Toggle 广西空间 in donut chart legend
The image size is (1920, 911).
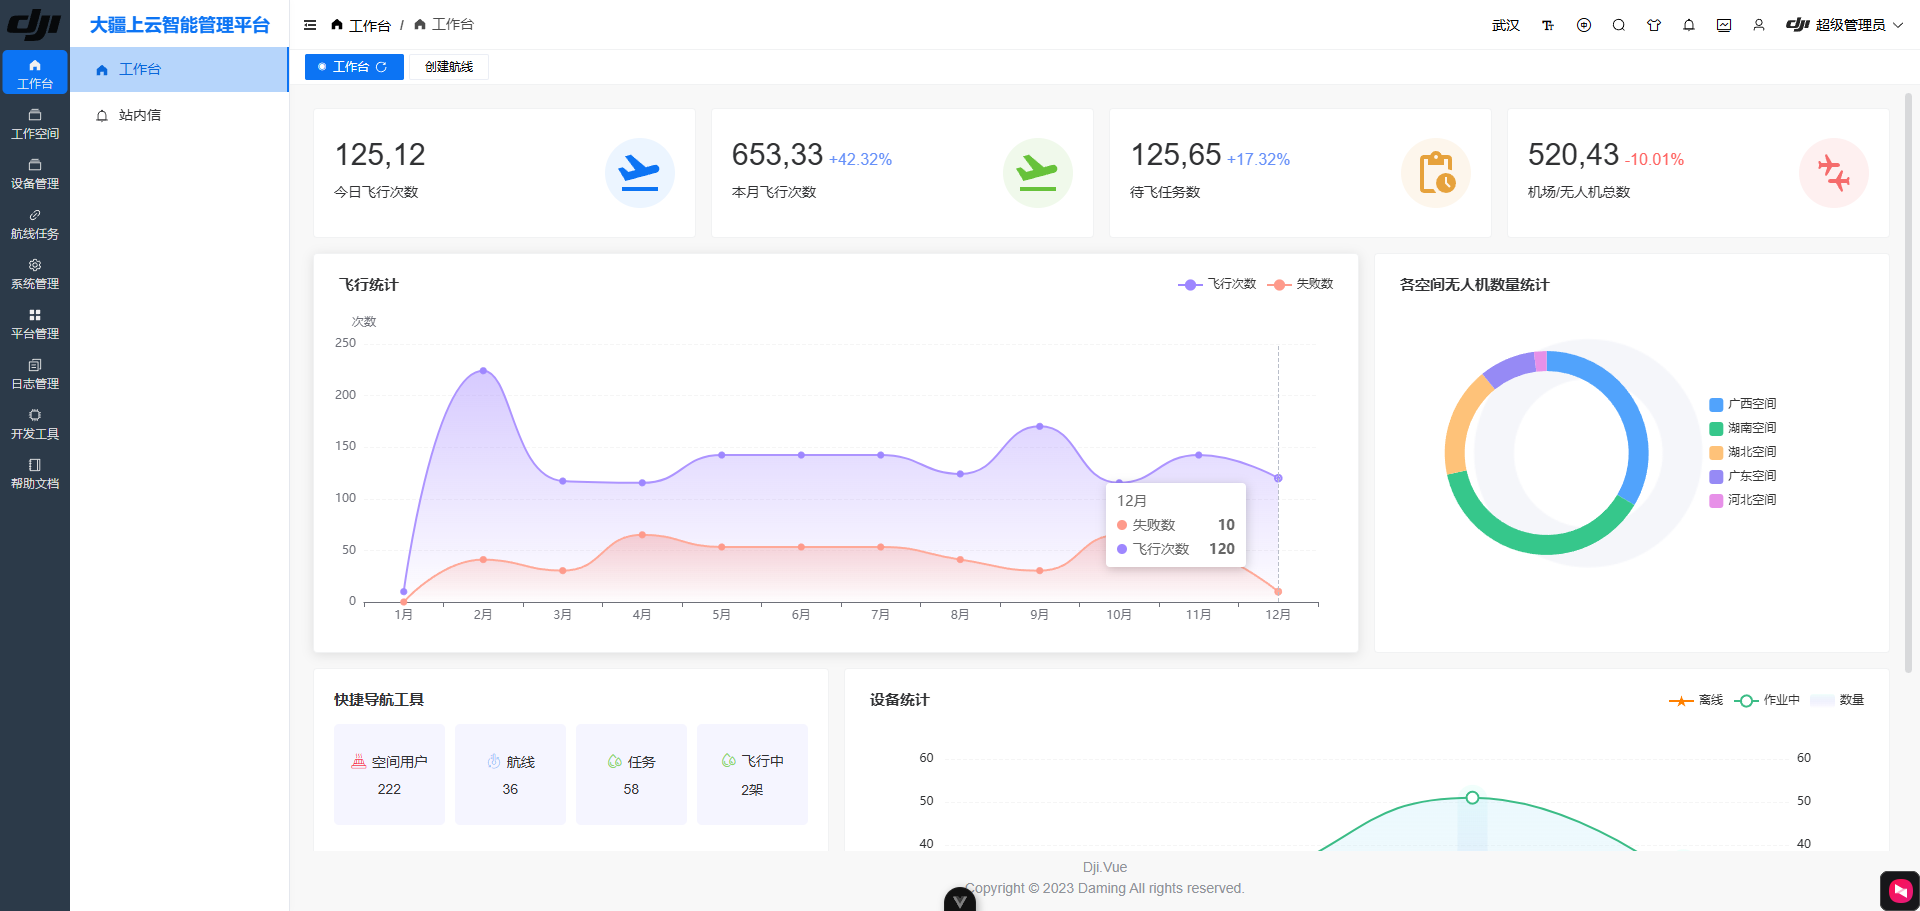1743,404
